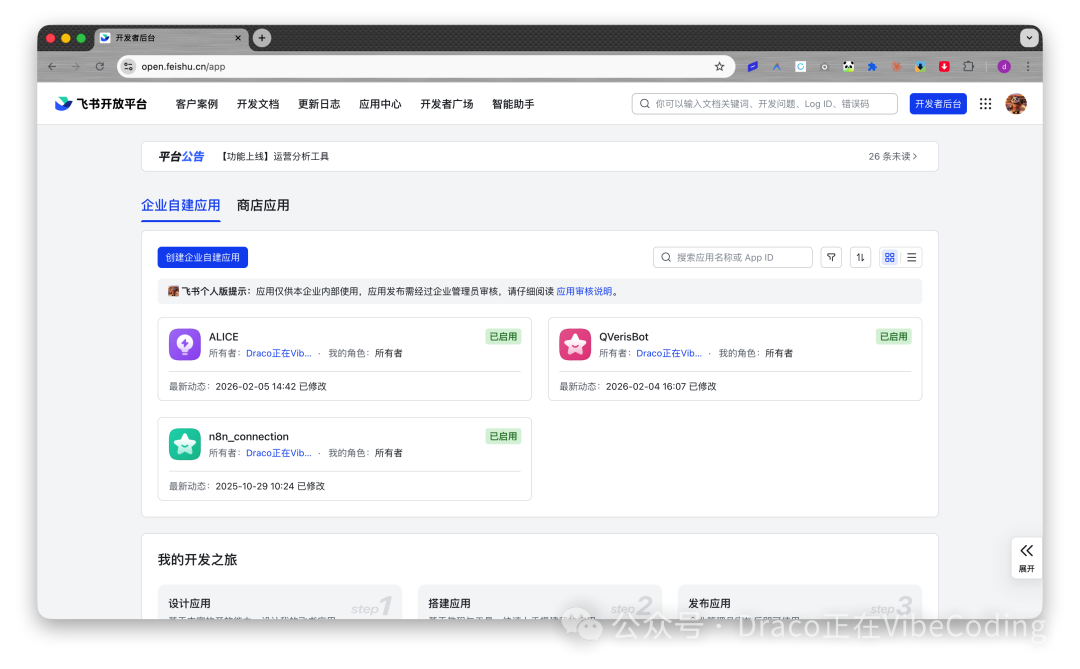Viewport: 1080px width, 669px height.
Task: Click the 创建企业自建应用 button
Action: click(202, 257)
